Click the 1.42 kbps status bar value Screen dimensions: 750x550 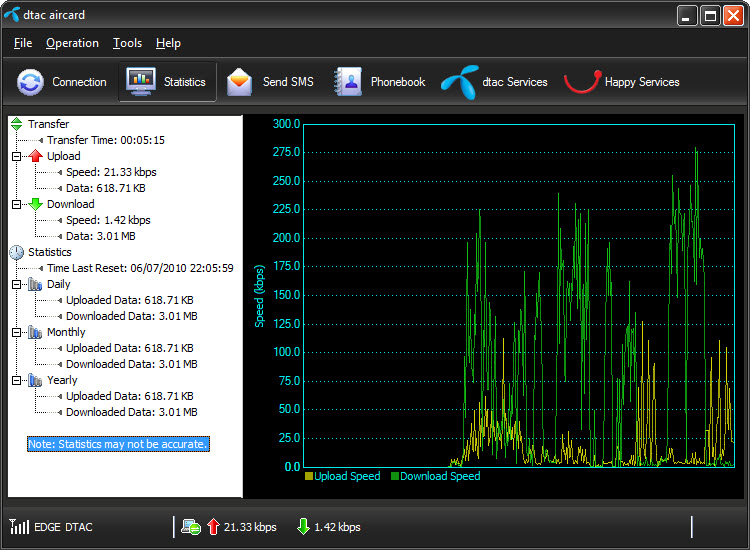(x=337, y=527)
